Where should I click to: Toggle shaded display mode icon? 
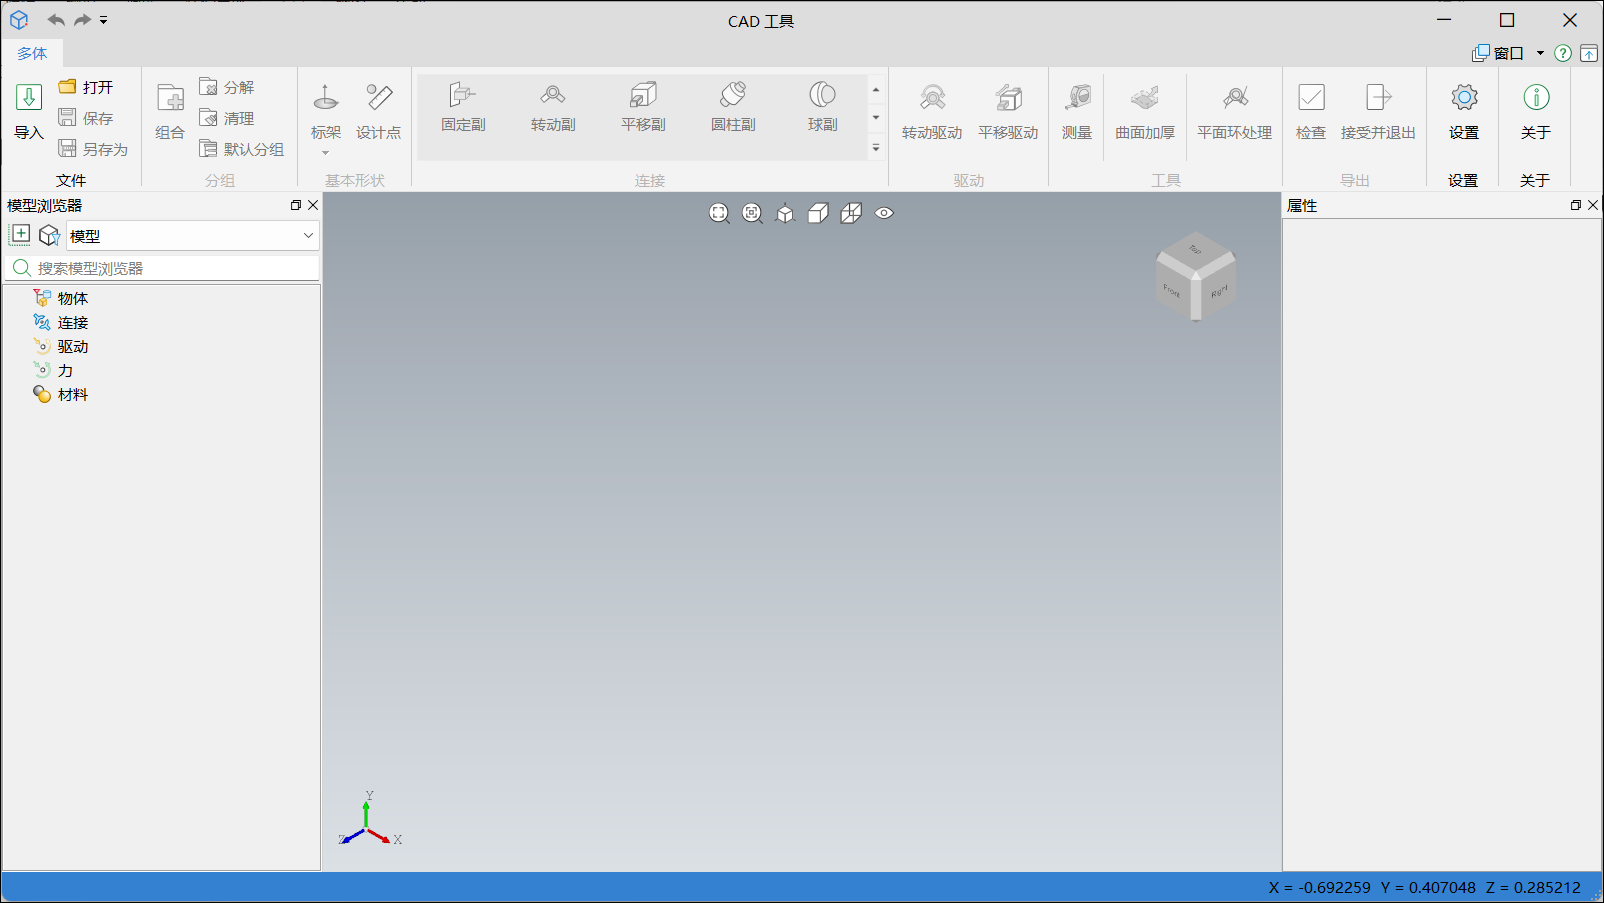[x=818, y=213]
